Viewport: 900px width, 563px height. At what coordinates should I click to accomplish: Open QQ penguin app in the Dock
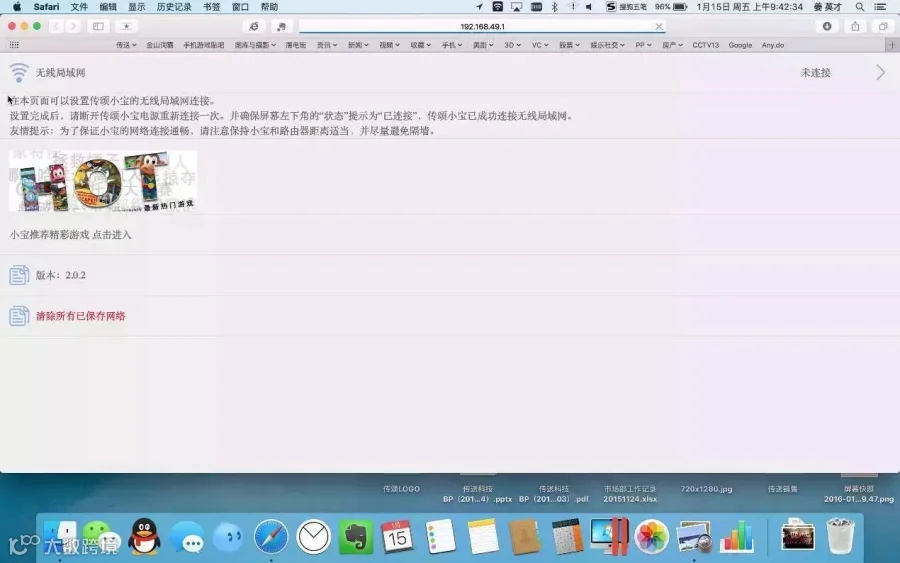143,537
